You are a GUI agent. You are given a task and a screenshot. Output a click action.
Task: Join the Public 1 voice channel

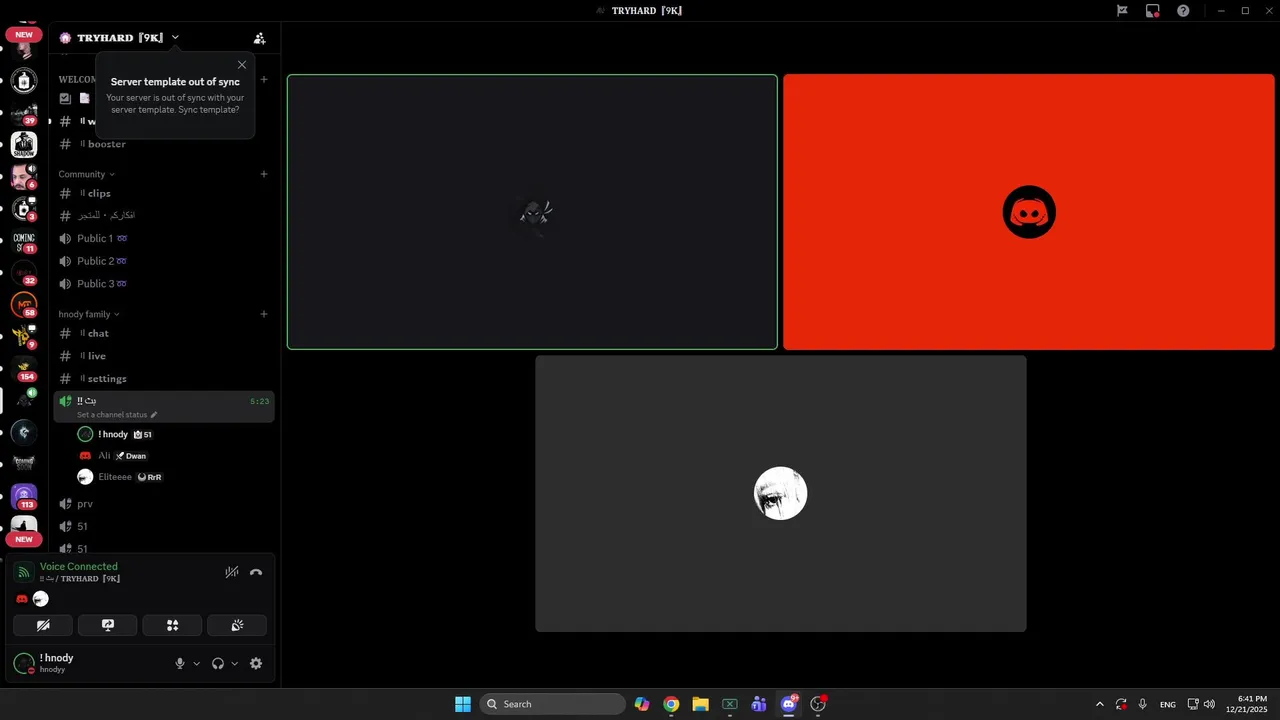point(164,238)
